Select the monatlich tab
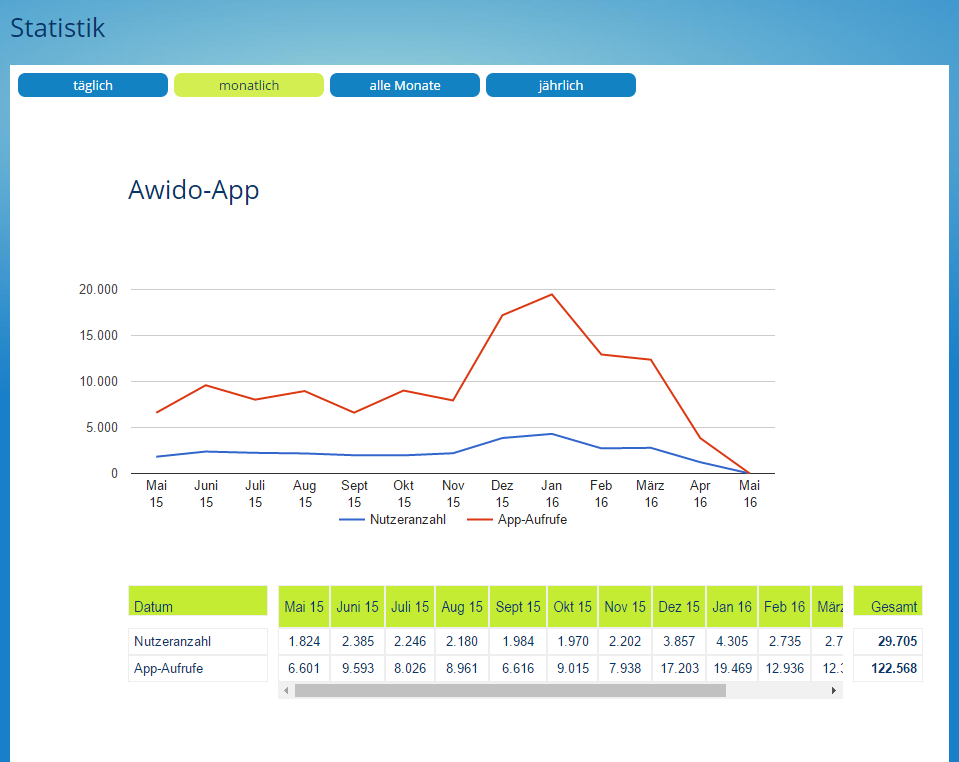 [249, 85]
